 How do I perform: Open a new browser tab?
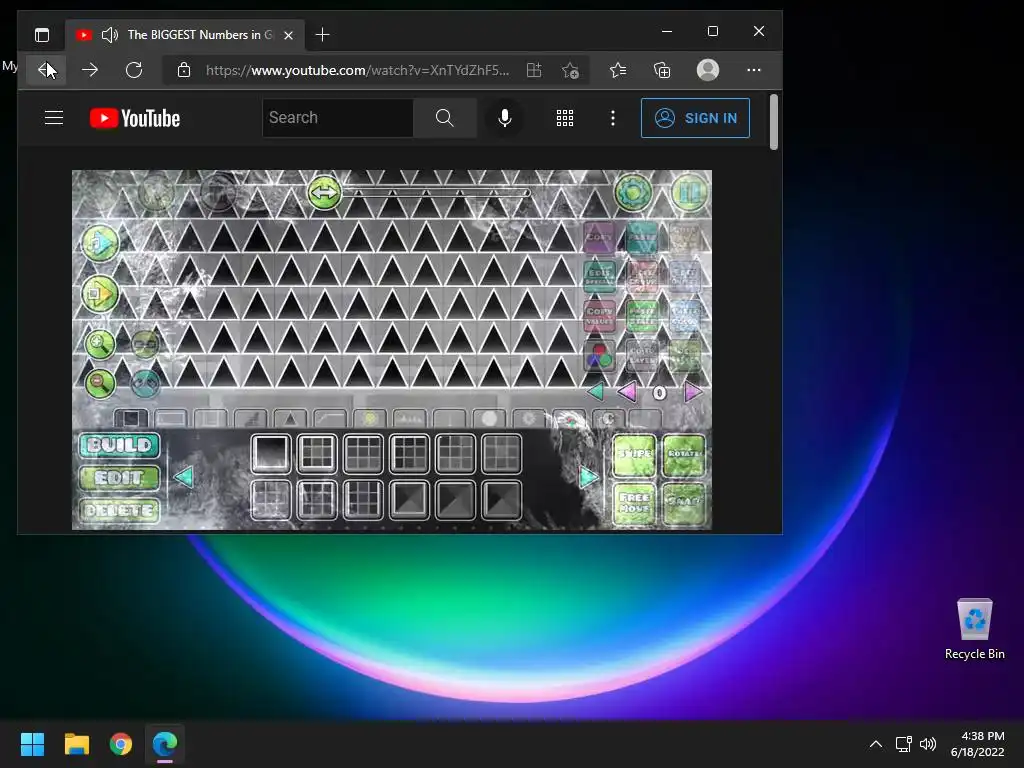click(x=323, y=35)
